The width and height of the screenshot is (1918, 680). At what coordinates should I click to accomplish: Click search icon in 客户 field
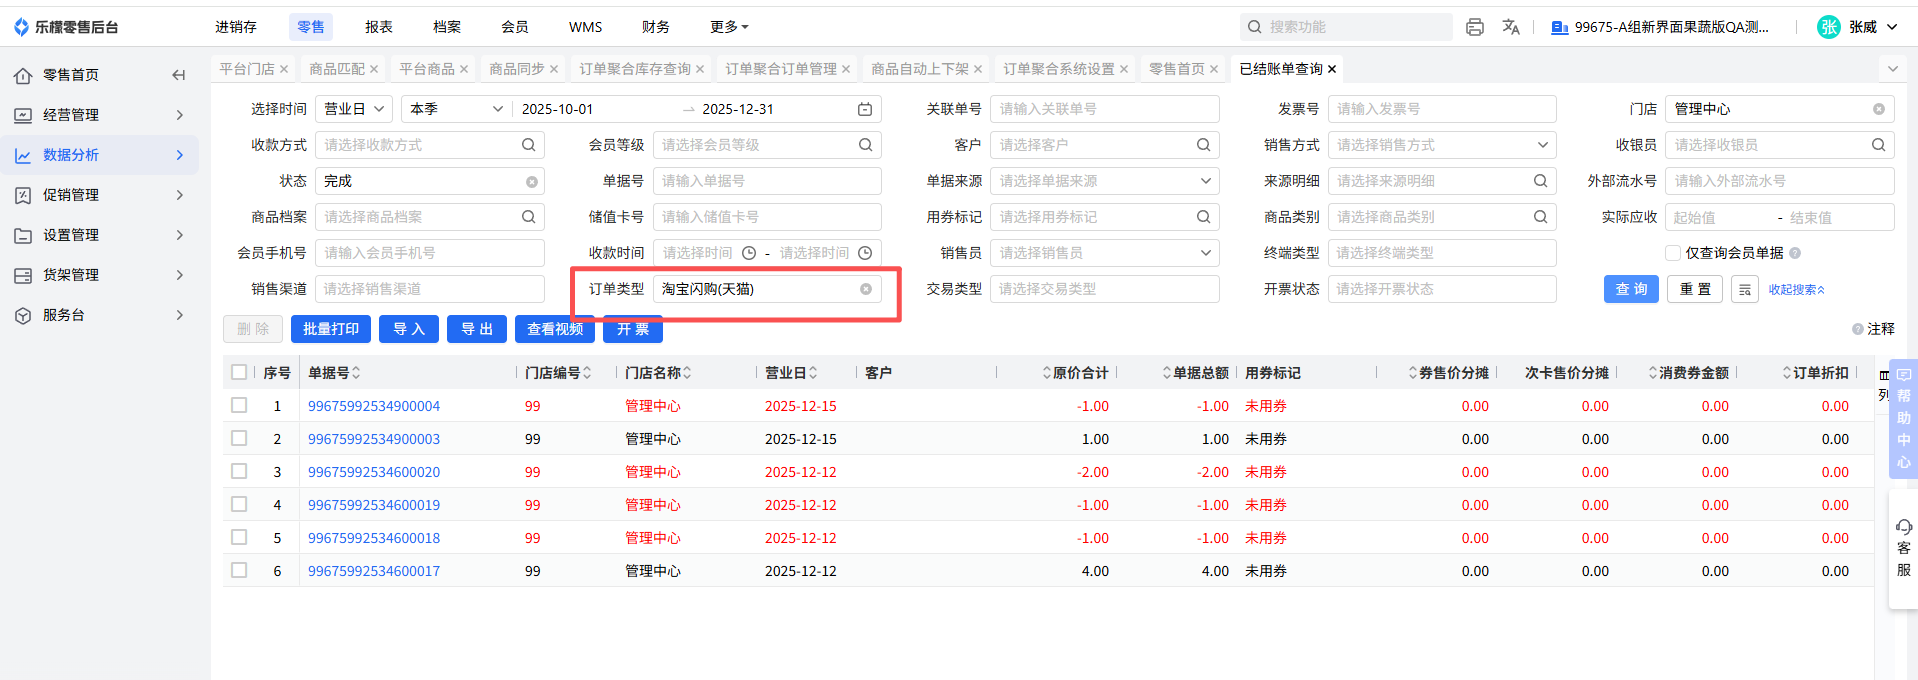[x=1203, y=145]
